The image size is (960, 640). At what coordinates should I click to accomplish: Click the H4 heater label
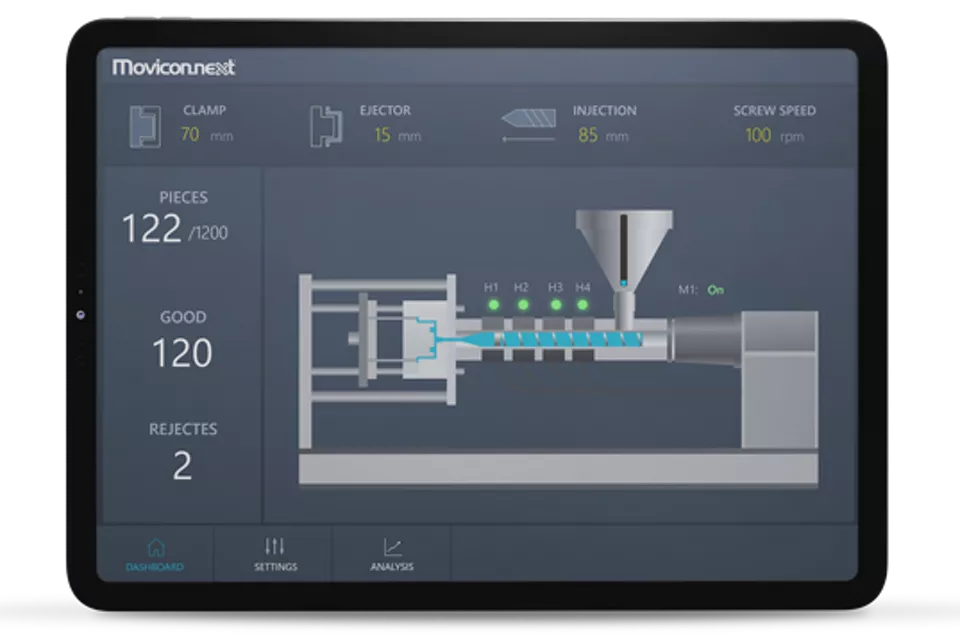tap(584, 286)
